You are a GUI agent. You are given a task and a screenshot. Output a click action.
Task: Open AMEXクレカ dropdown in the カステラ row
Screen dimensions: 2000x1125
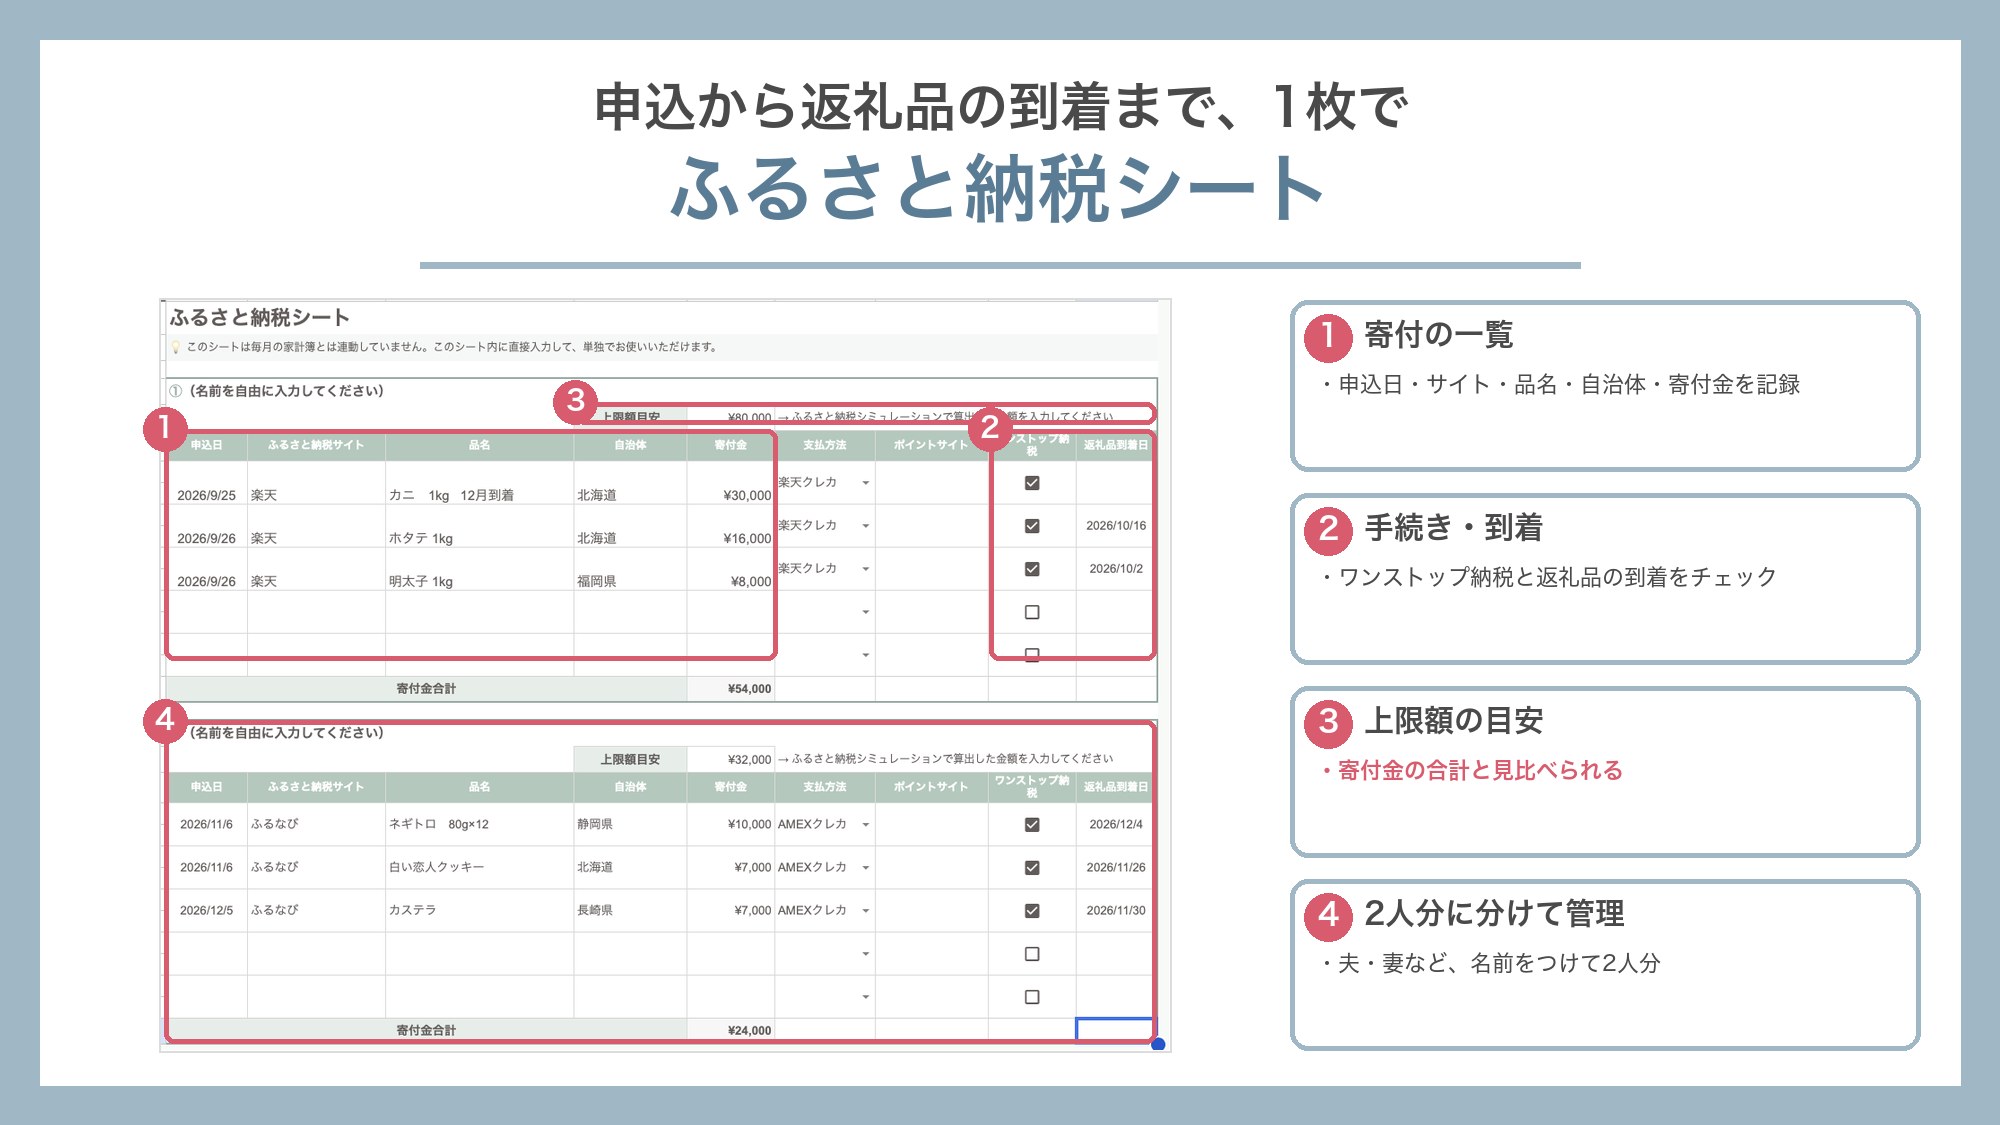click(x=865, y=911)
